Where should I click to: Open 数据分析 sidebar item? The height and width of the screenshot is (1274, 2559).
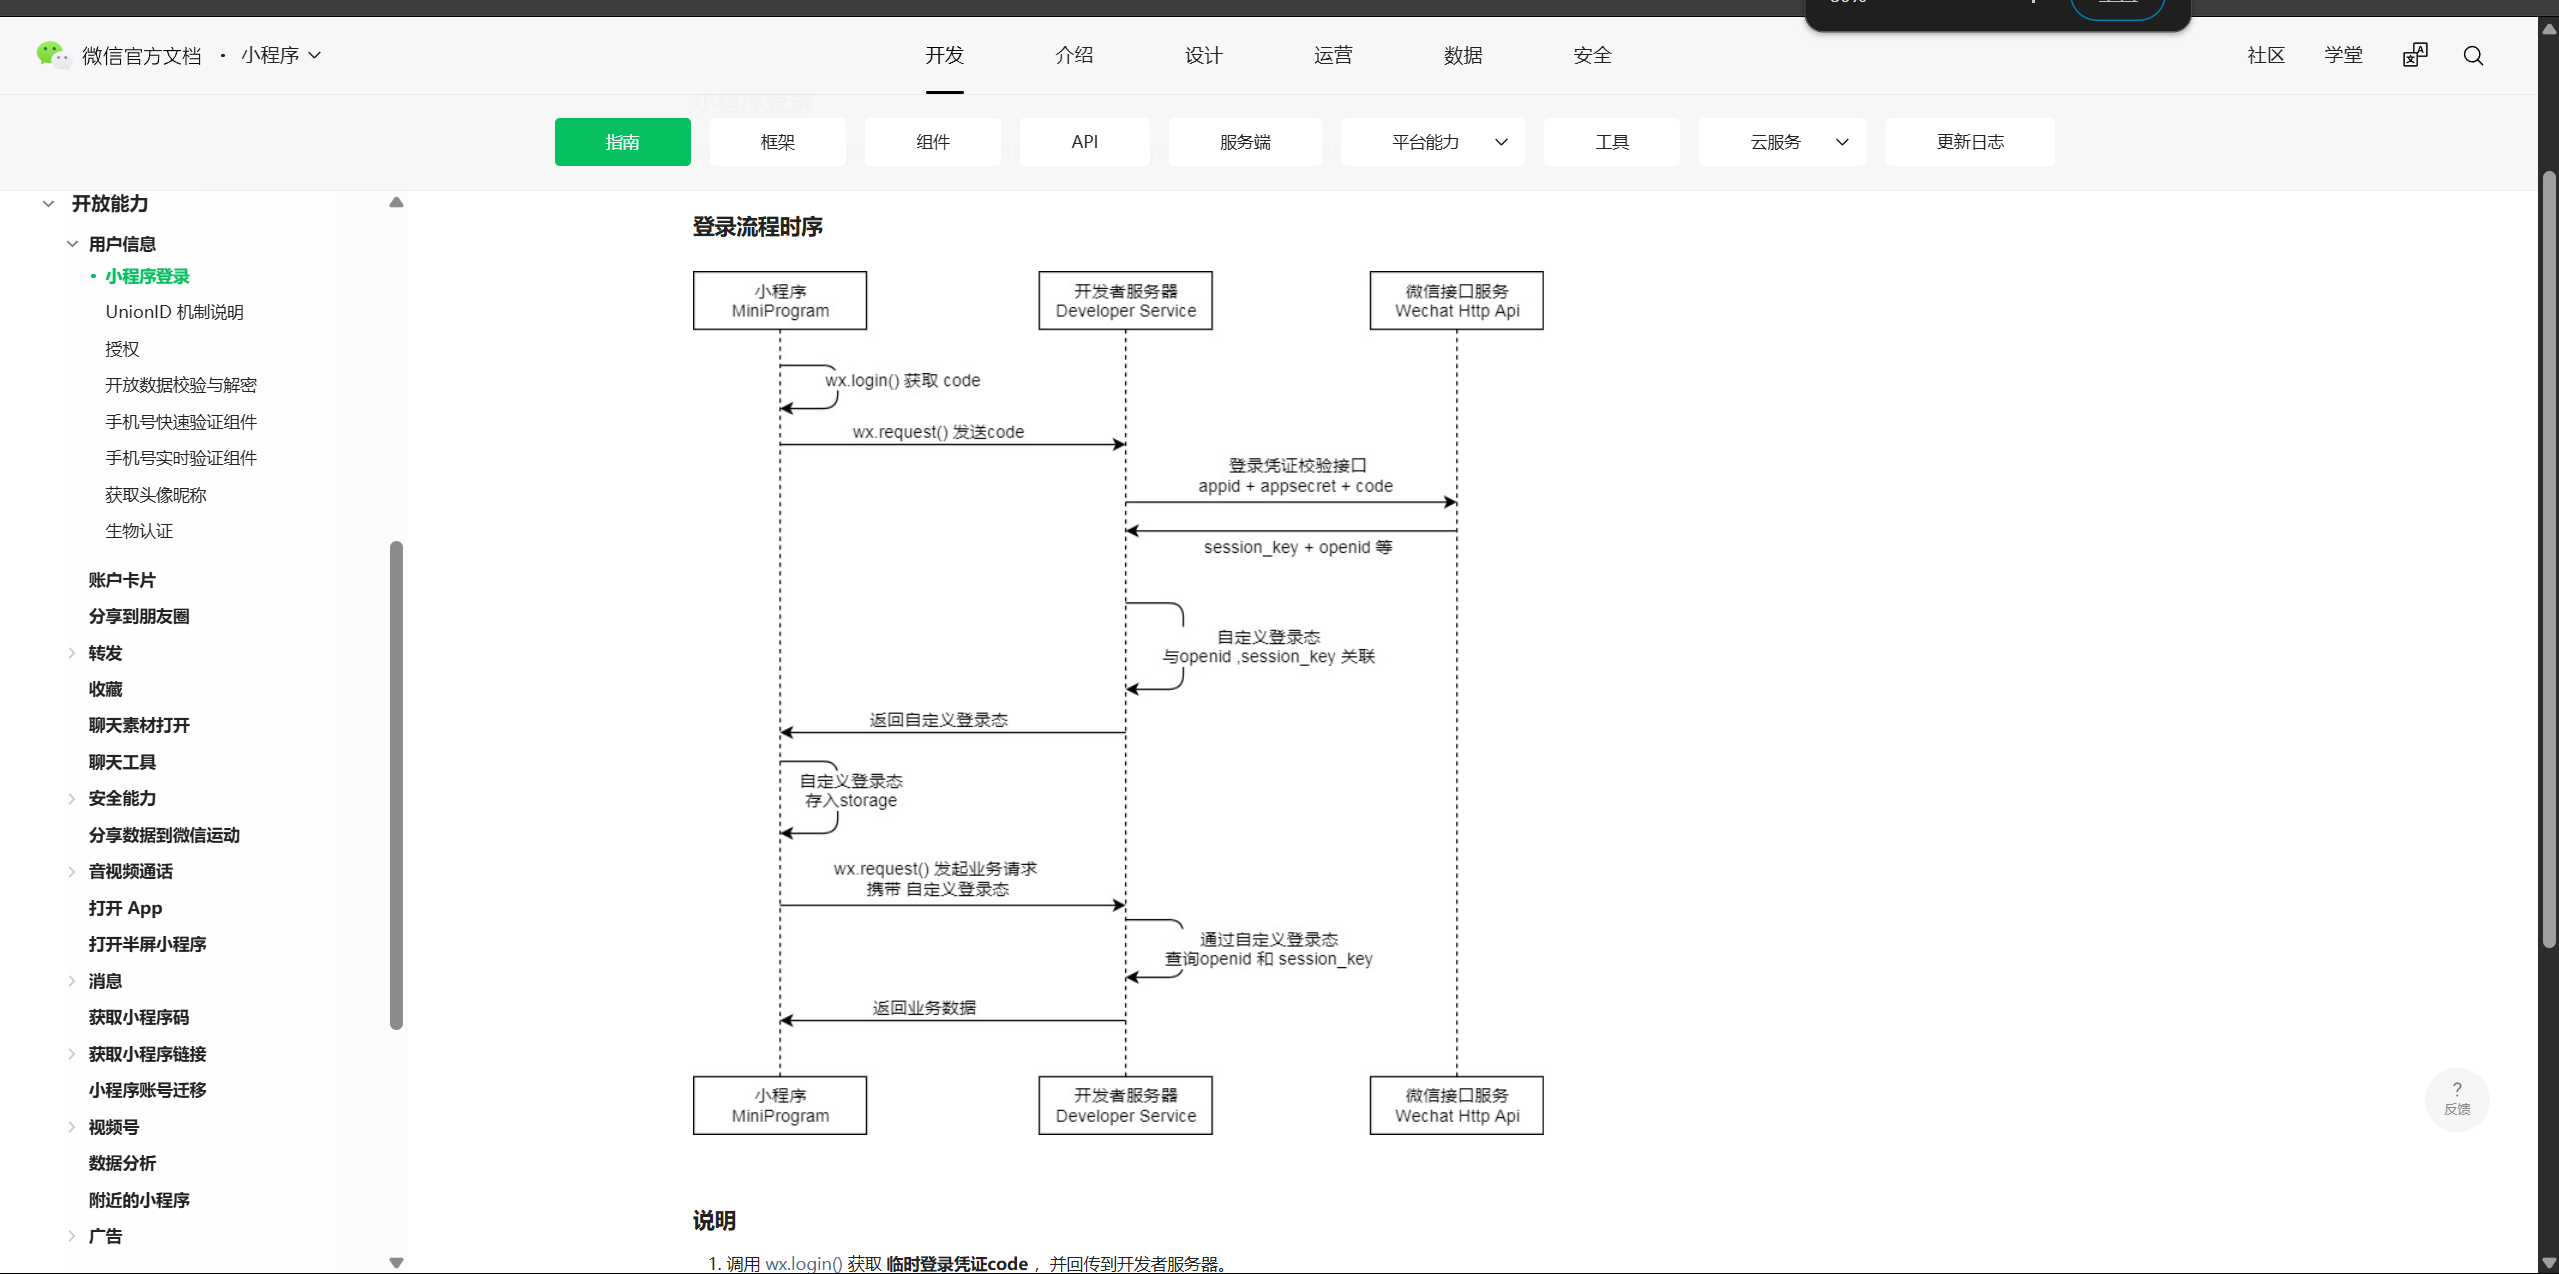[122, 1163]
